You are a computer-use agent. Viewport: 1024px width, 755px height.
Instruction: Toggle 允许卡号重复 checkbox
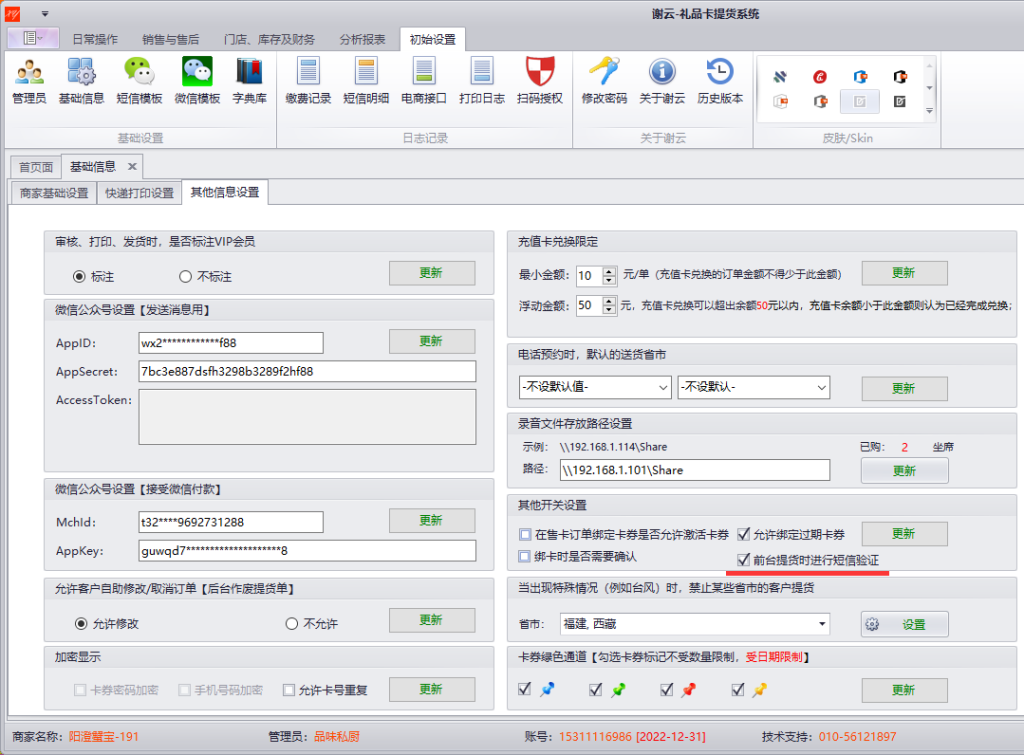[289, 690]
